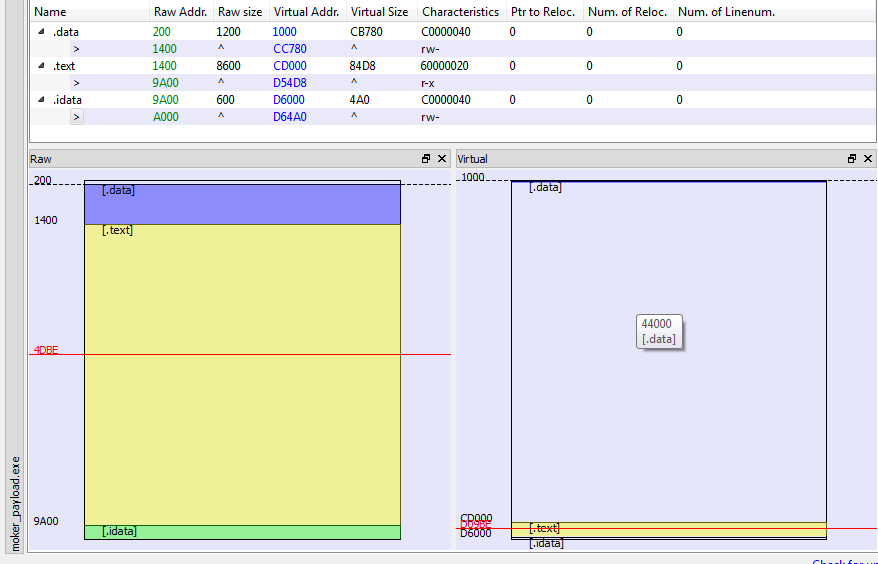Click the Characteristics column header

click(460, 12)
